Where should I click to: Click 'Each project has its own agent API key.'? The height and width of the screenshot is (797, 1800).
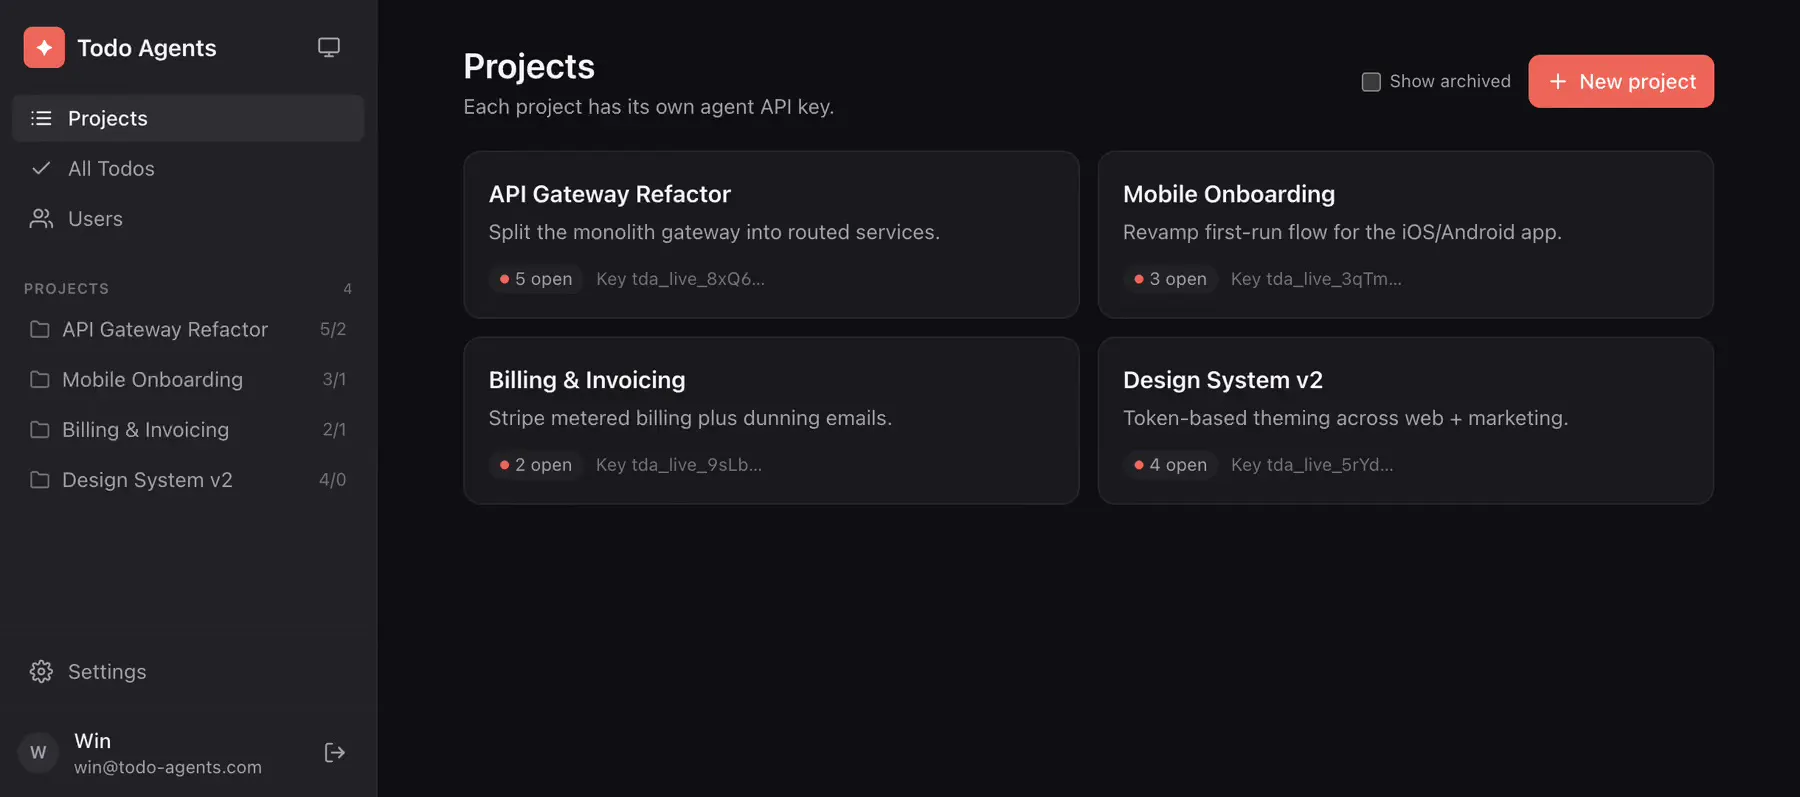pyautogui.click(x=648, y=107)
